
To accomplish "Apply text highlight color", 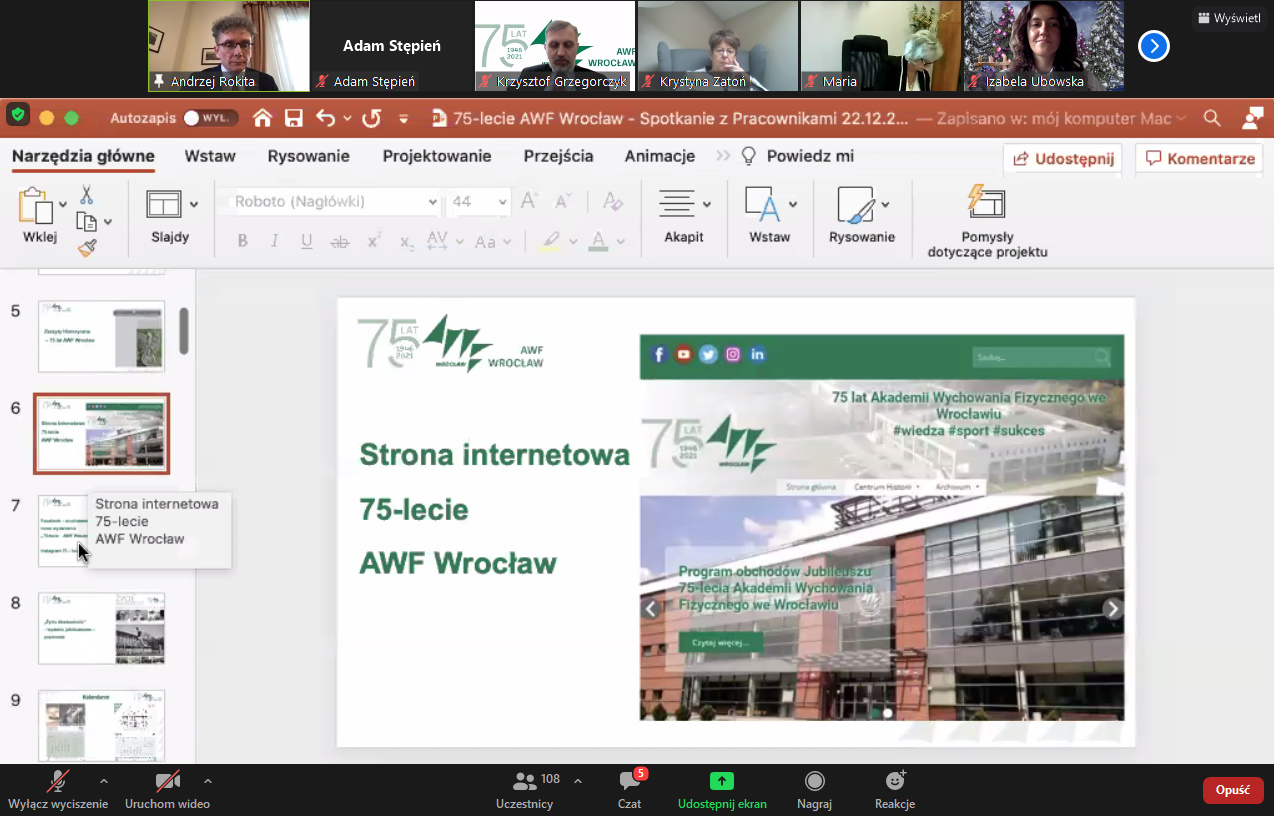I will [548, 241].
